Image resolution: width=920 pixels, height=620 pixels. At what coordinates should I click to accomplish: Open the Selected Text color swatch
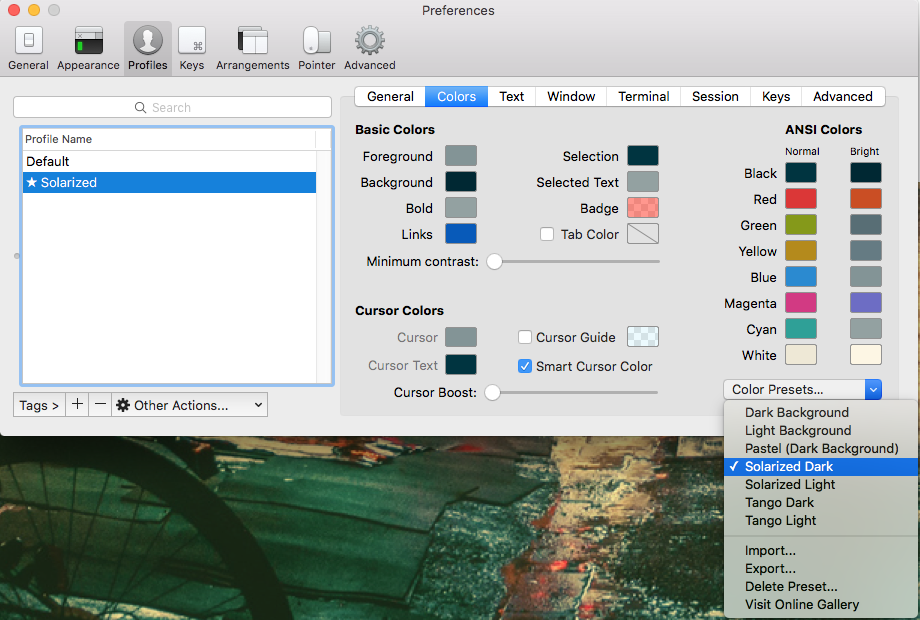pyautogui.click(x=643, y=182)
